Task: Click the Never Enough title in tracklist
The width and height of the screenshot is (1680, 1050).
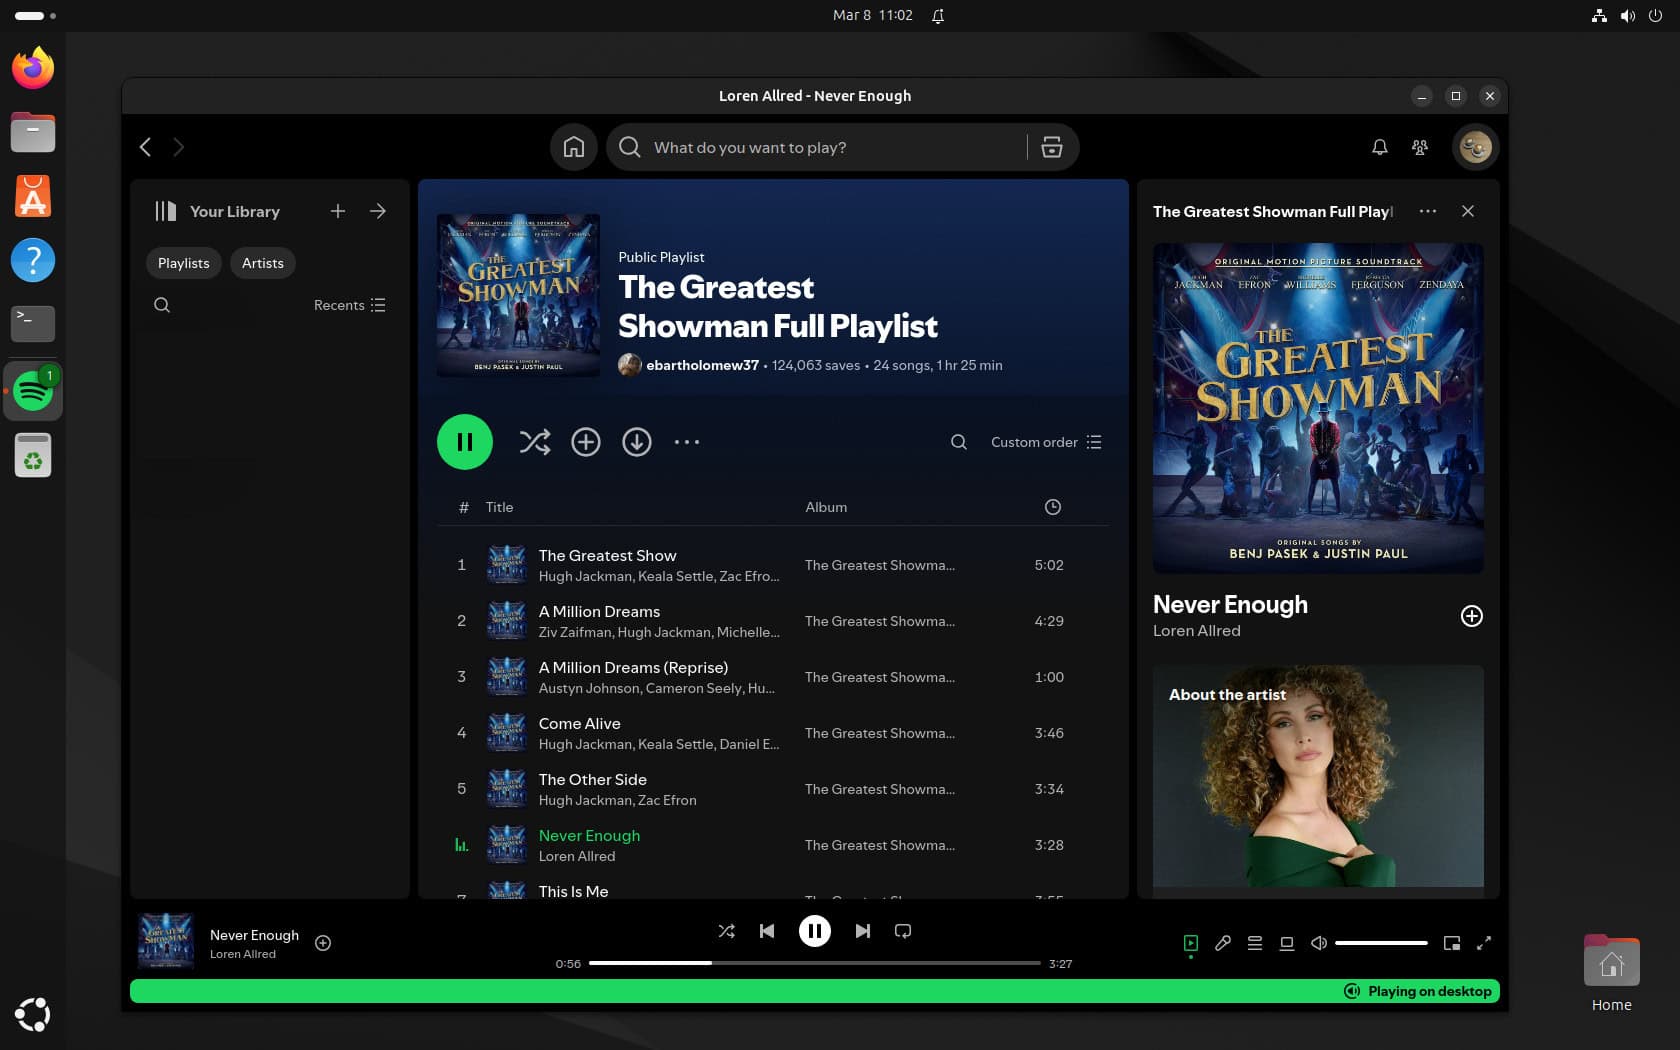Action: click(589, 835)
